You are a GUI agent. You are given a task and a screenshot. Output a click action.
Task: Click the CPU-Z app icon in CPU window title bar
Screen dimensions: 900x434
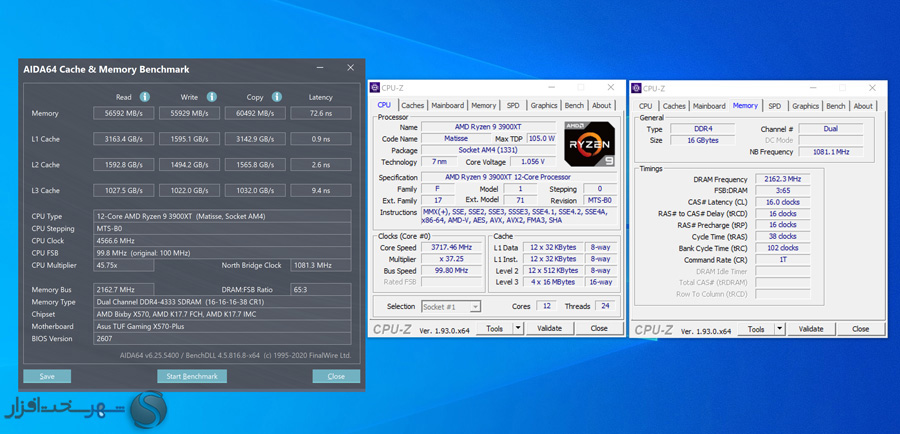pos(375,88)
